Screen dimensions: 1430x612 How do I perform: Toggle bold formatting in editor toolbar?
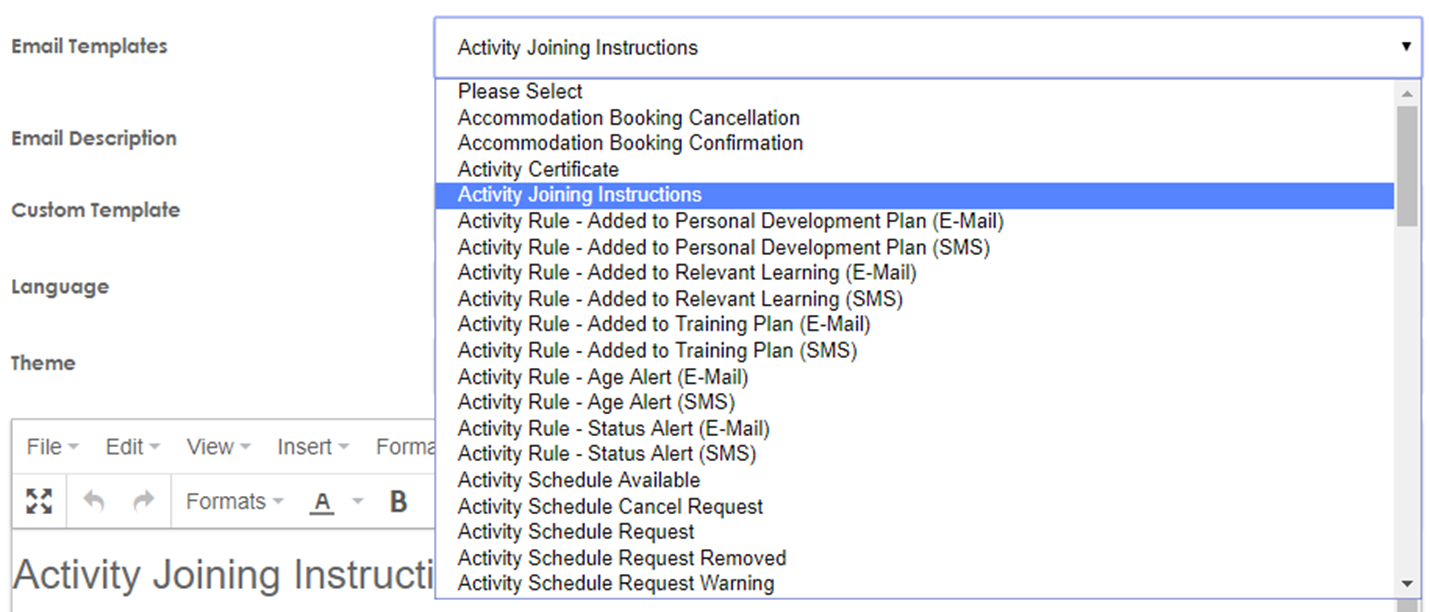398,501
